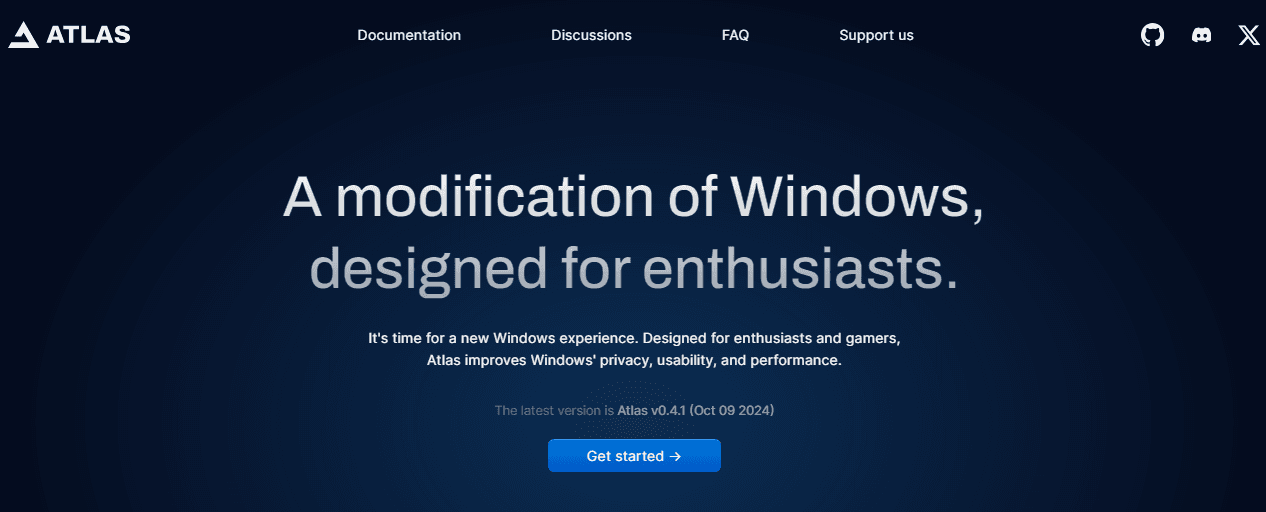Open the Discord icon link
Image resolution: width=1266 pixels, height=512 pixels.
pyautogui.click(x=1202, y=35)
